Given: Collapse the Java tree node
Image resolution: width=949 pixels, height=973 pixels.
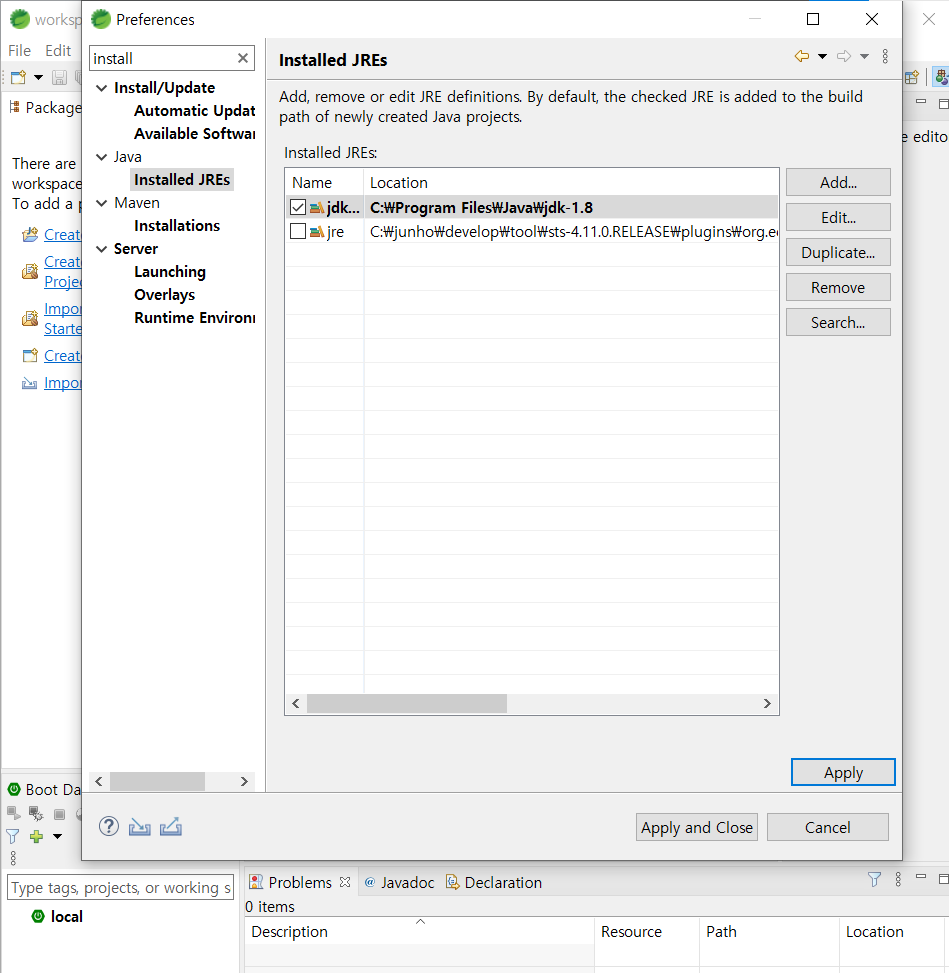Looking at the screenshot, I should [102, 157].
